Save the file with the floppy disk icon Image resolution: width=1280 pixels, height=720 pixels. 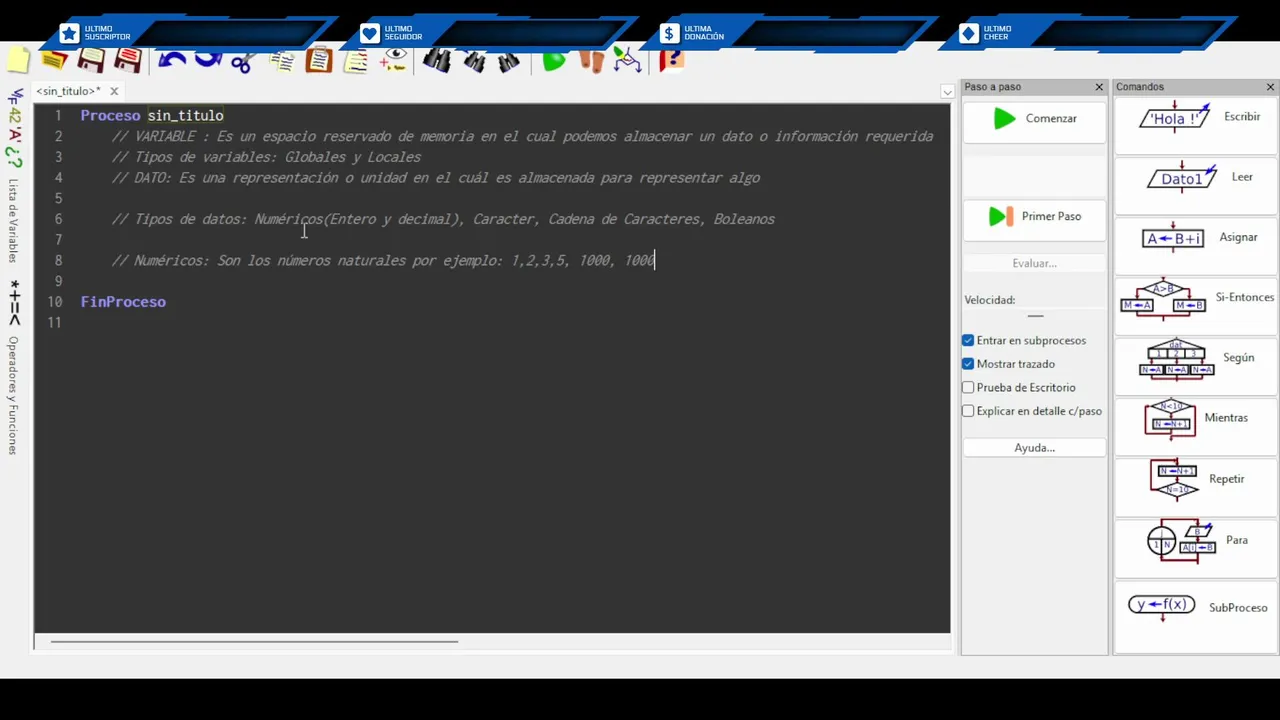point(91,60)
